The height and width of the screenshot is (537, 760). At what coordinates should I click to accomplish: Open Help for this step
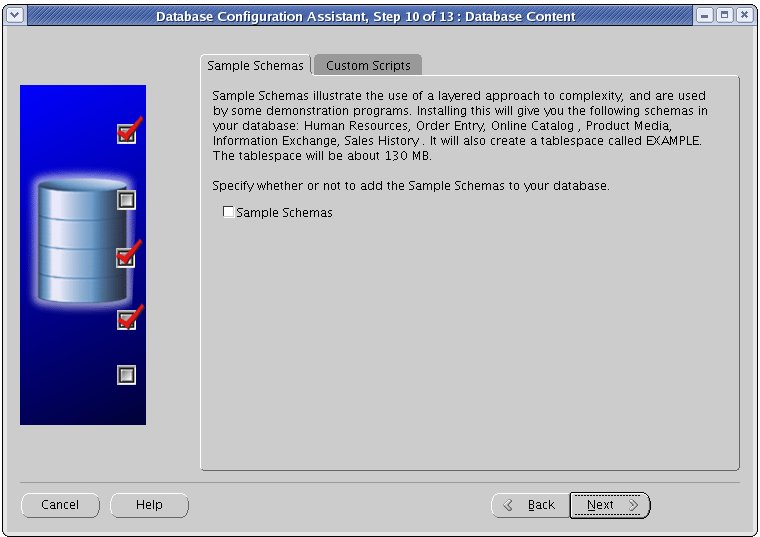coord(149,505)
